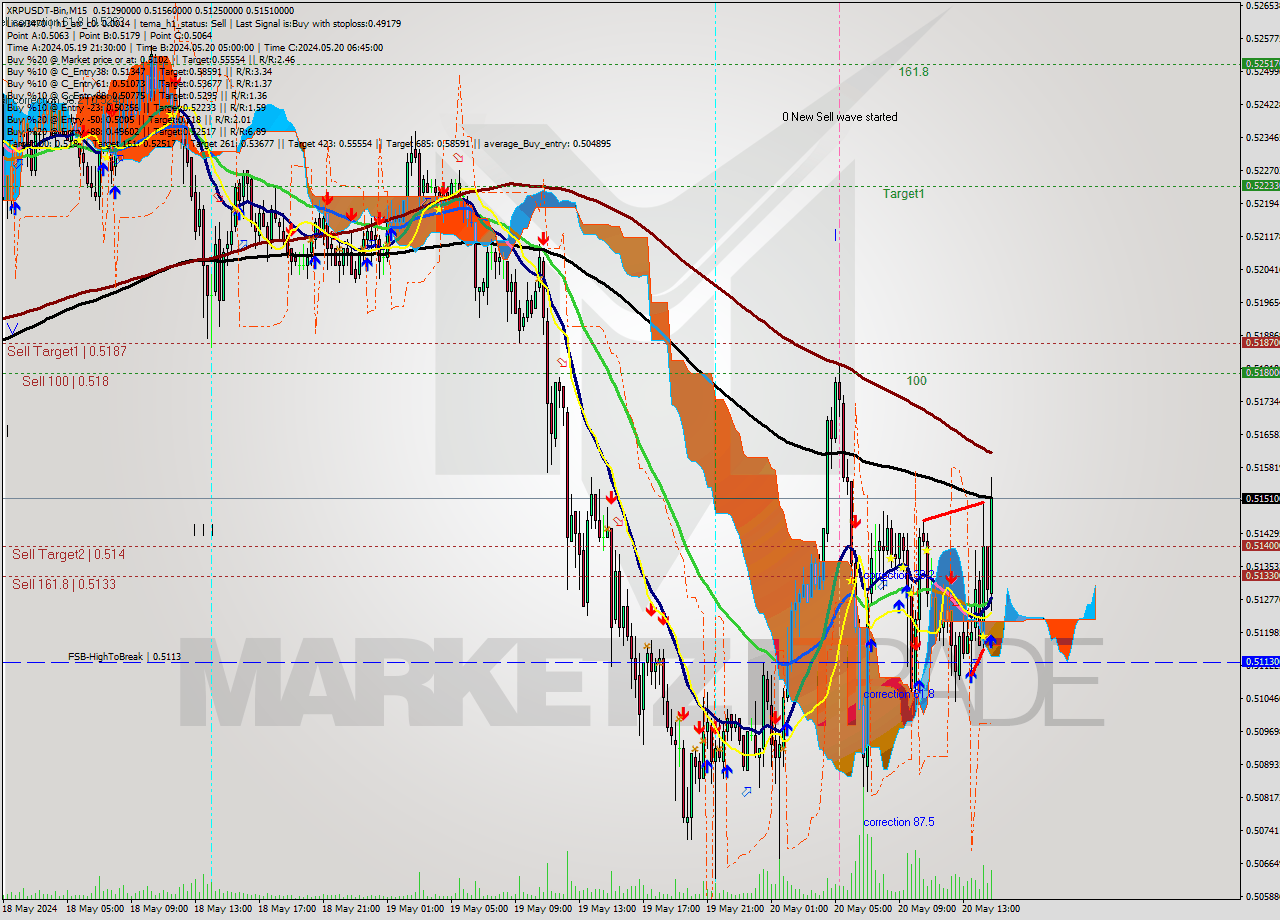1280x920 pixels.
Task: Click the 0.51046 price axis value
Action: coord(1262,698)
